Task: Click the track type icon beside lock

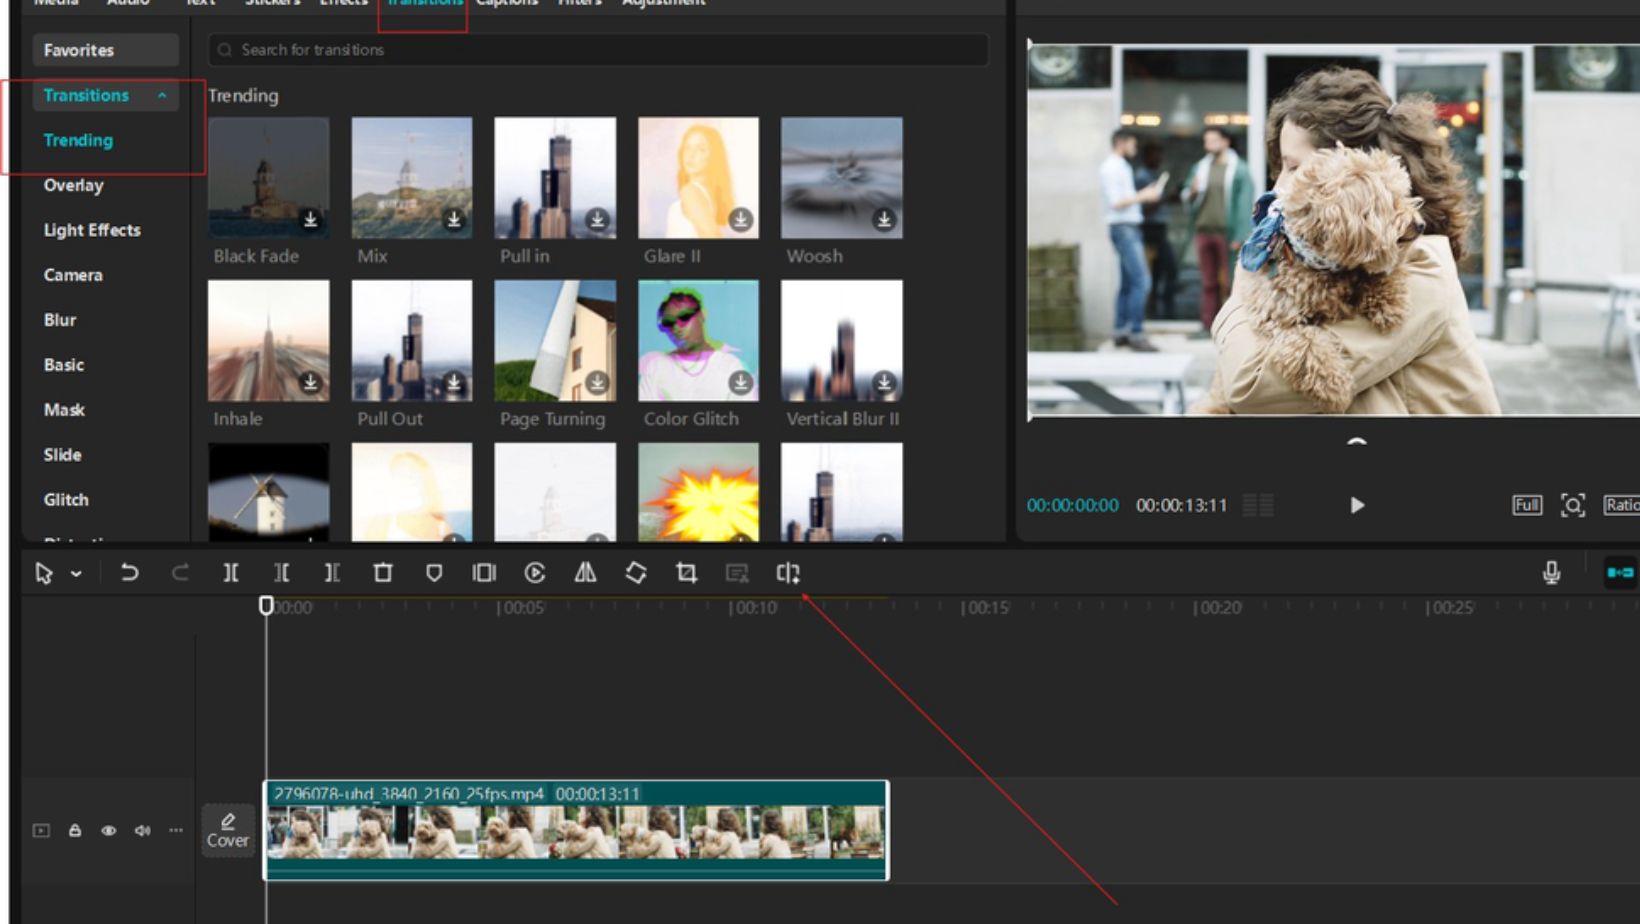Action: [x=41, y=830]
